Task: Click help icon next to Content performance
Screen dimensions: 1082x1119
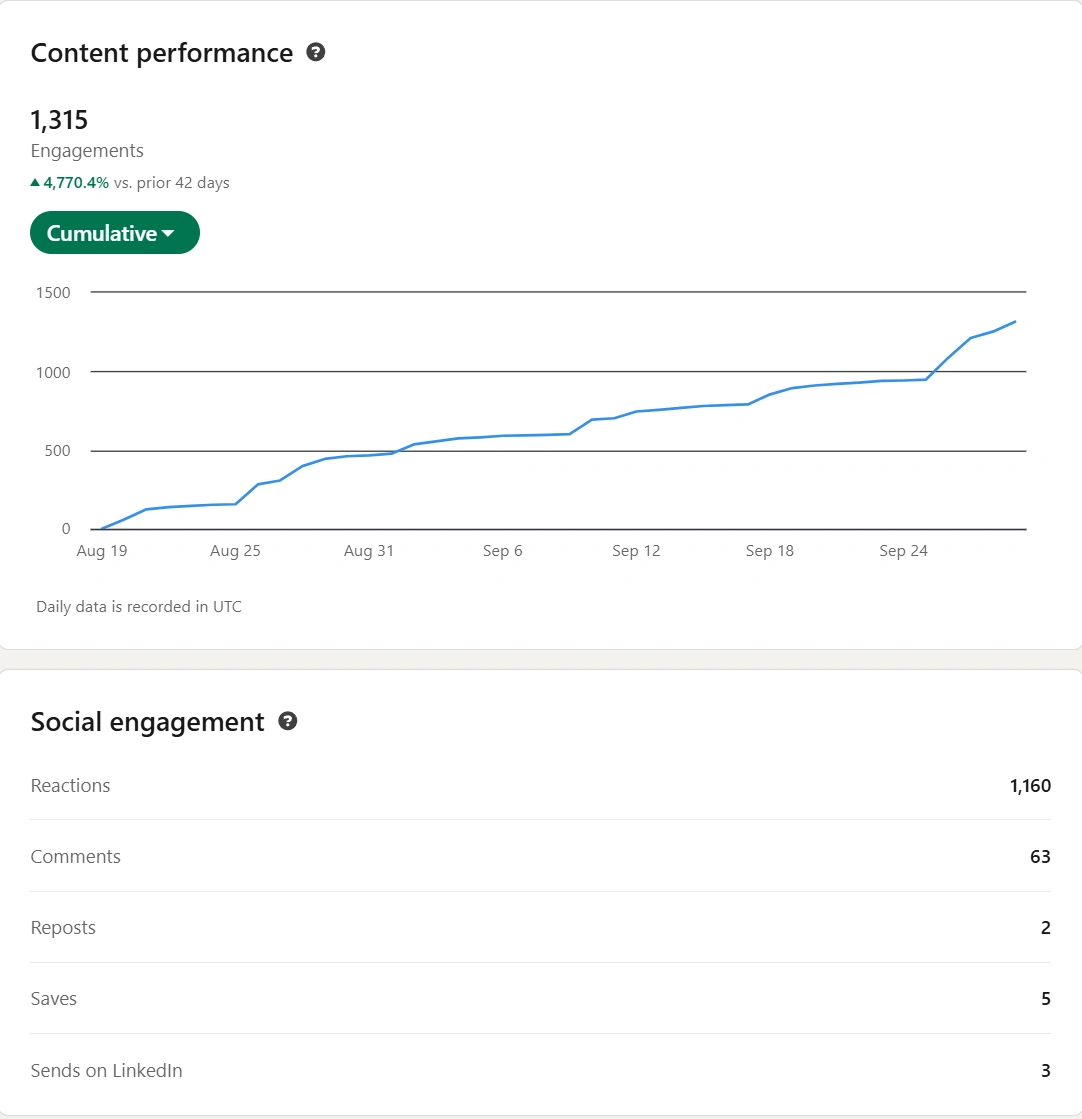Action: (x=316, y=53)
